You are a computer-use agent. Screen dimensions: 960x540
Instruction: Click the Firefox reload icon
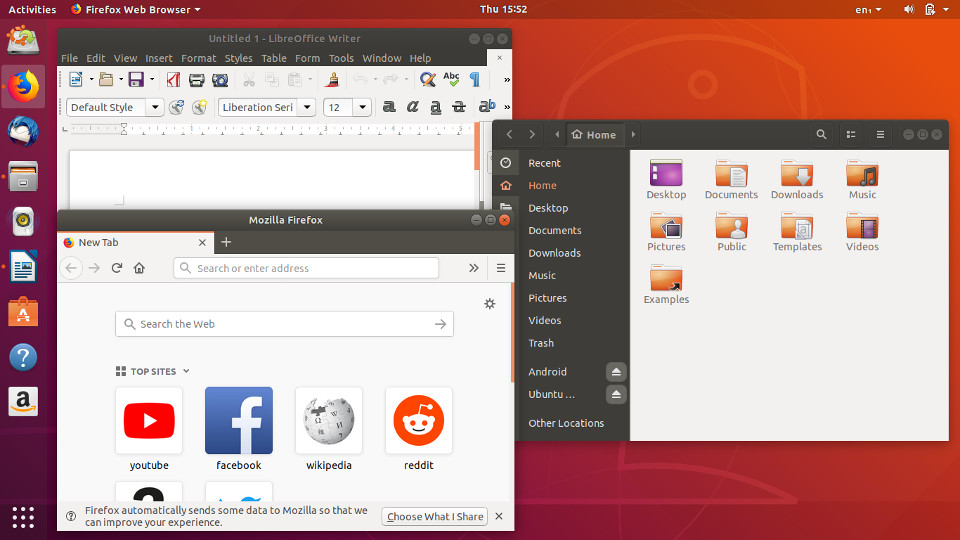coord(117,268)
